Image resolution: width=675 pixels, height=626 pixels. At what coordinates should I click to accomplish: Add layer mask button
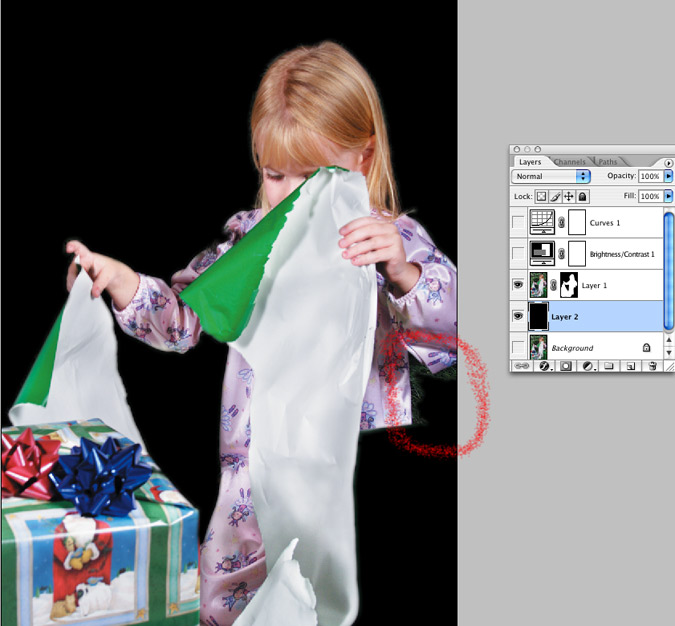click(x=566, y=366)
